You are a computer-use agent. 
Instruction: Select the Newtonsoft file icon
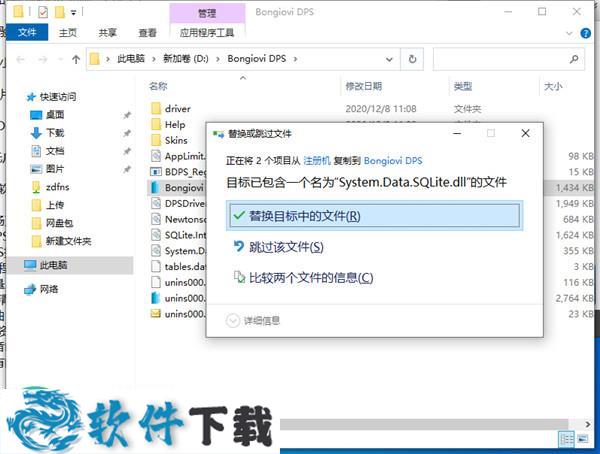pos(156,219)
